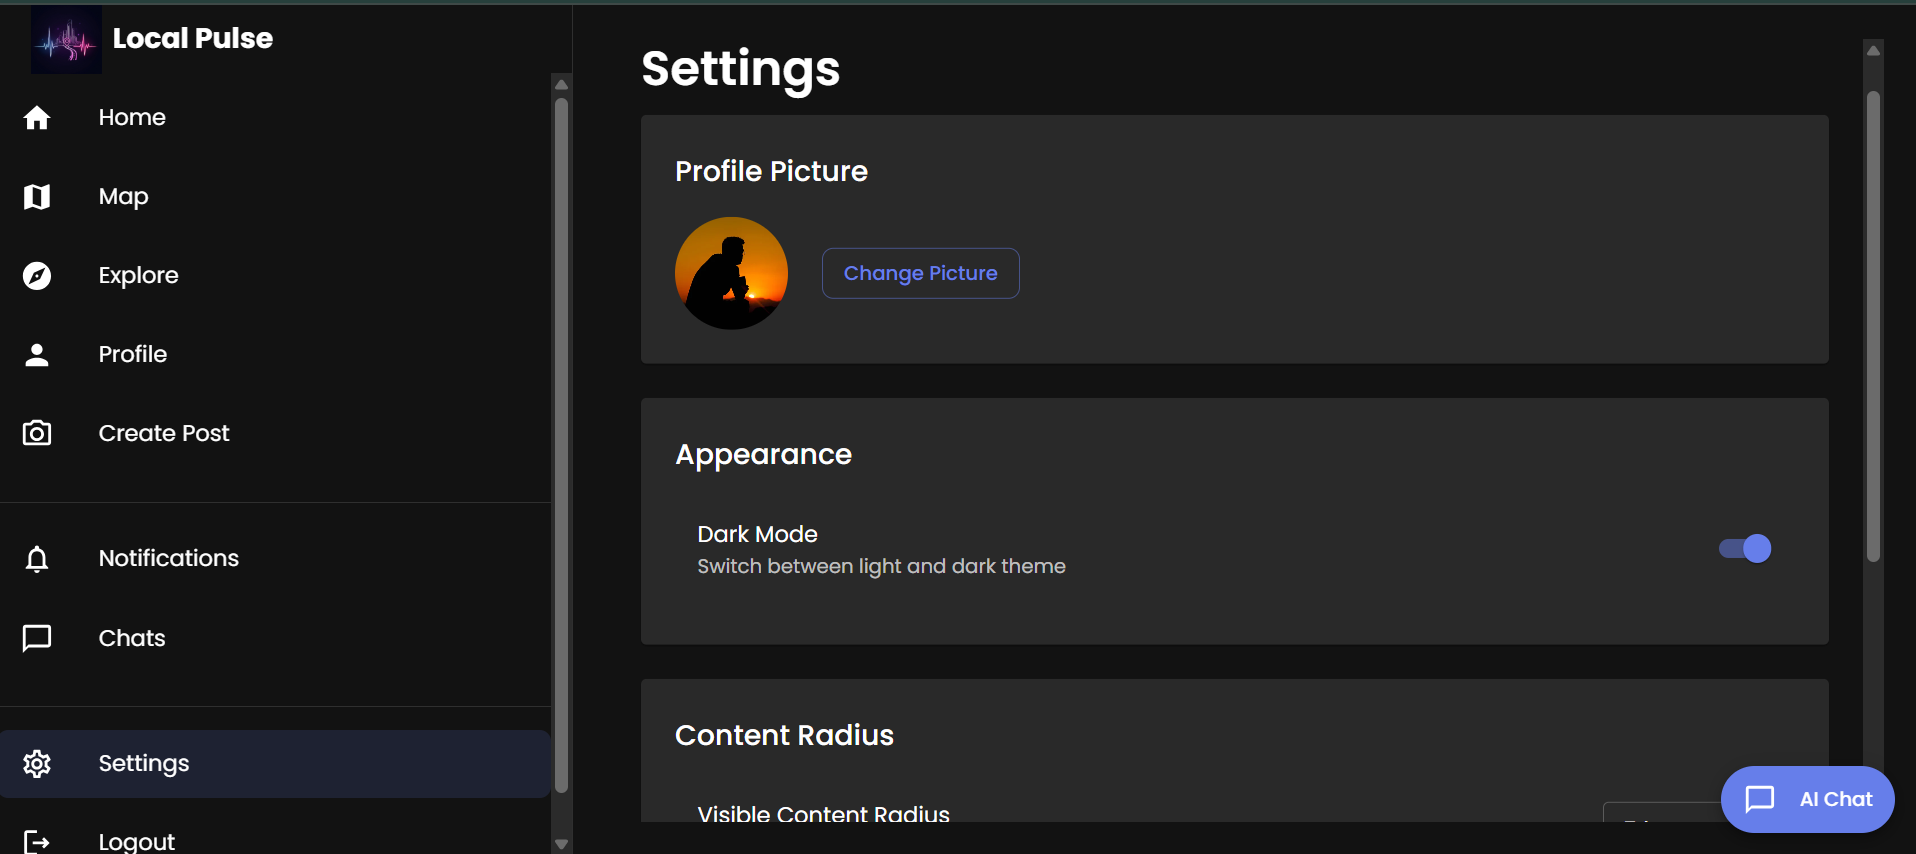
Task: Open the Visible Content Radius dropdown
Action: (x=1660, y=812)
